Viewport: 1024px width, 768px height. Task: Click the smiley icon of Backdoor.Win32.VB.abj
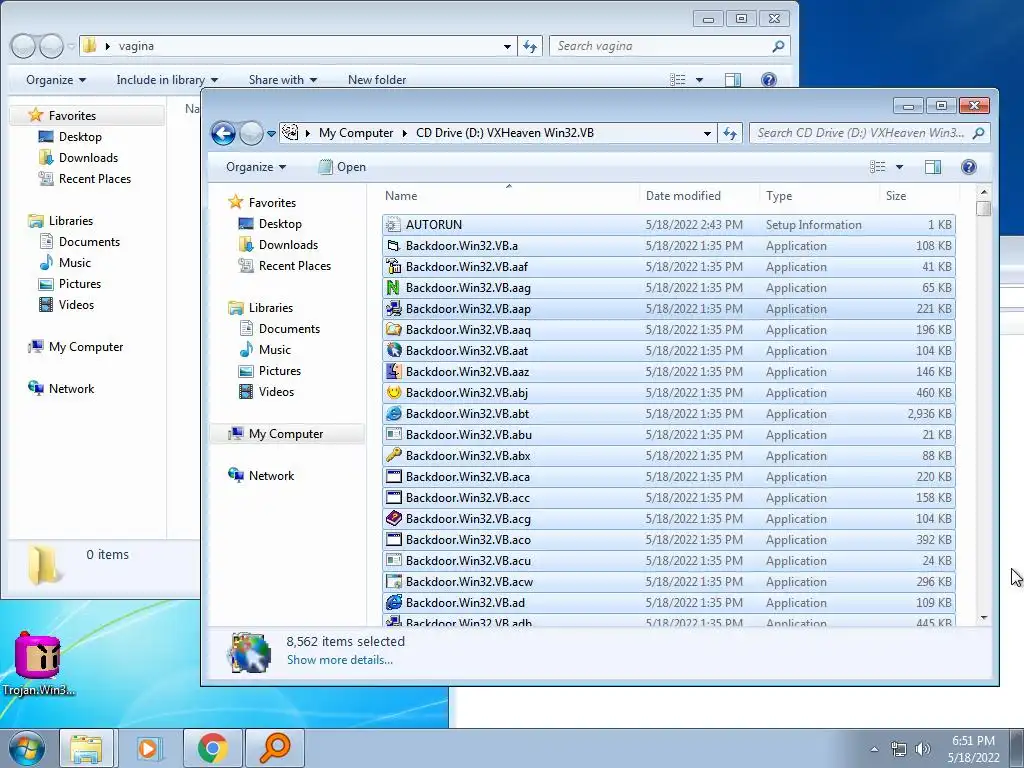(392, 392)
